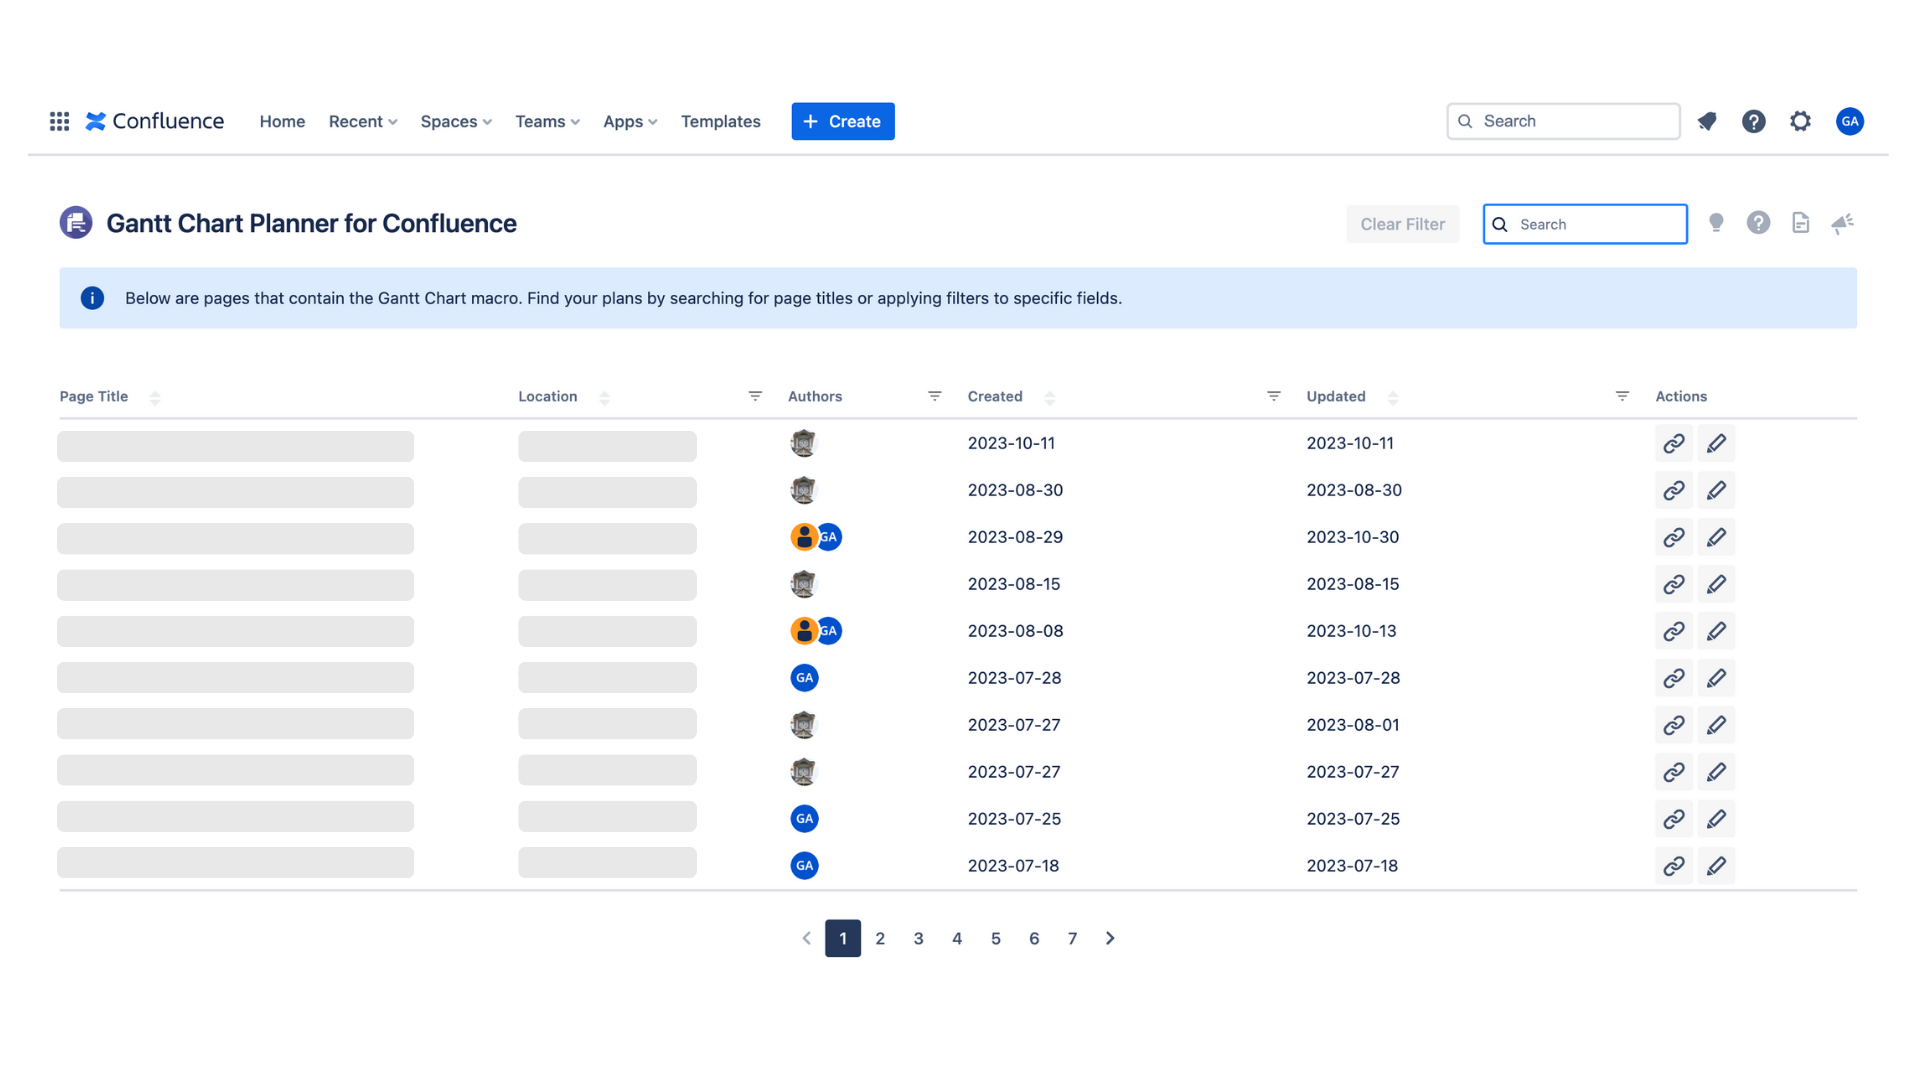Click the edit pencil icon on the first row
Viewport: 1920px width, 1080px height.
(x=1717, y=443)
